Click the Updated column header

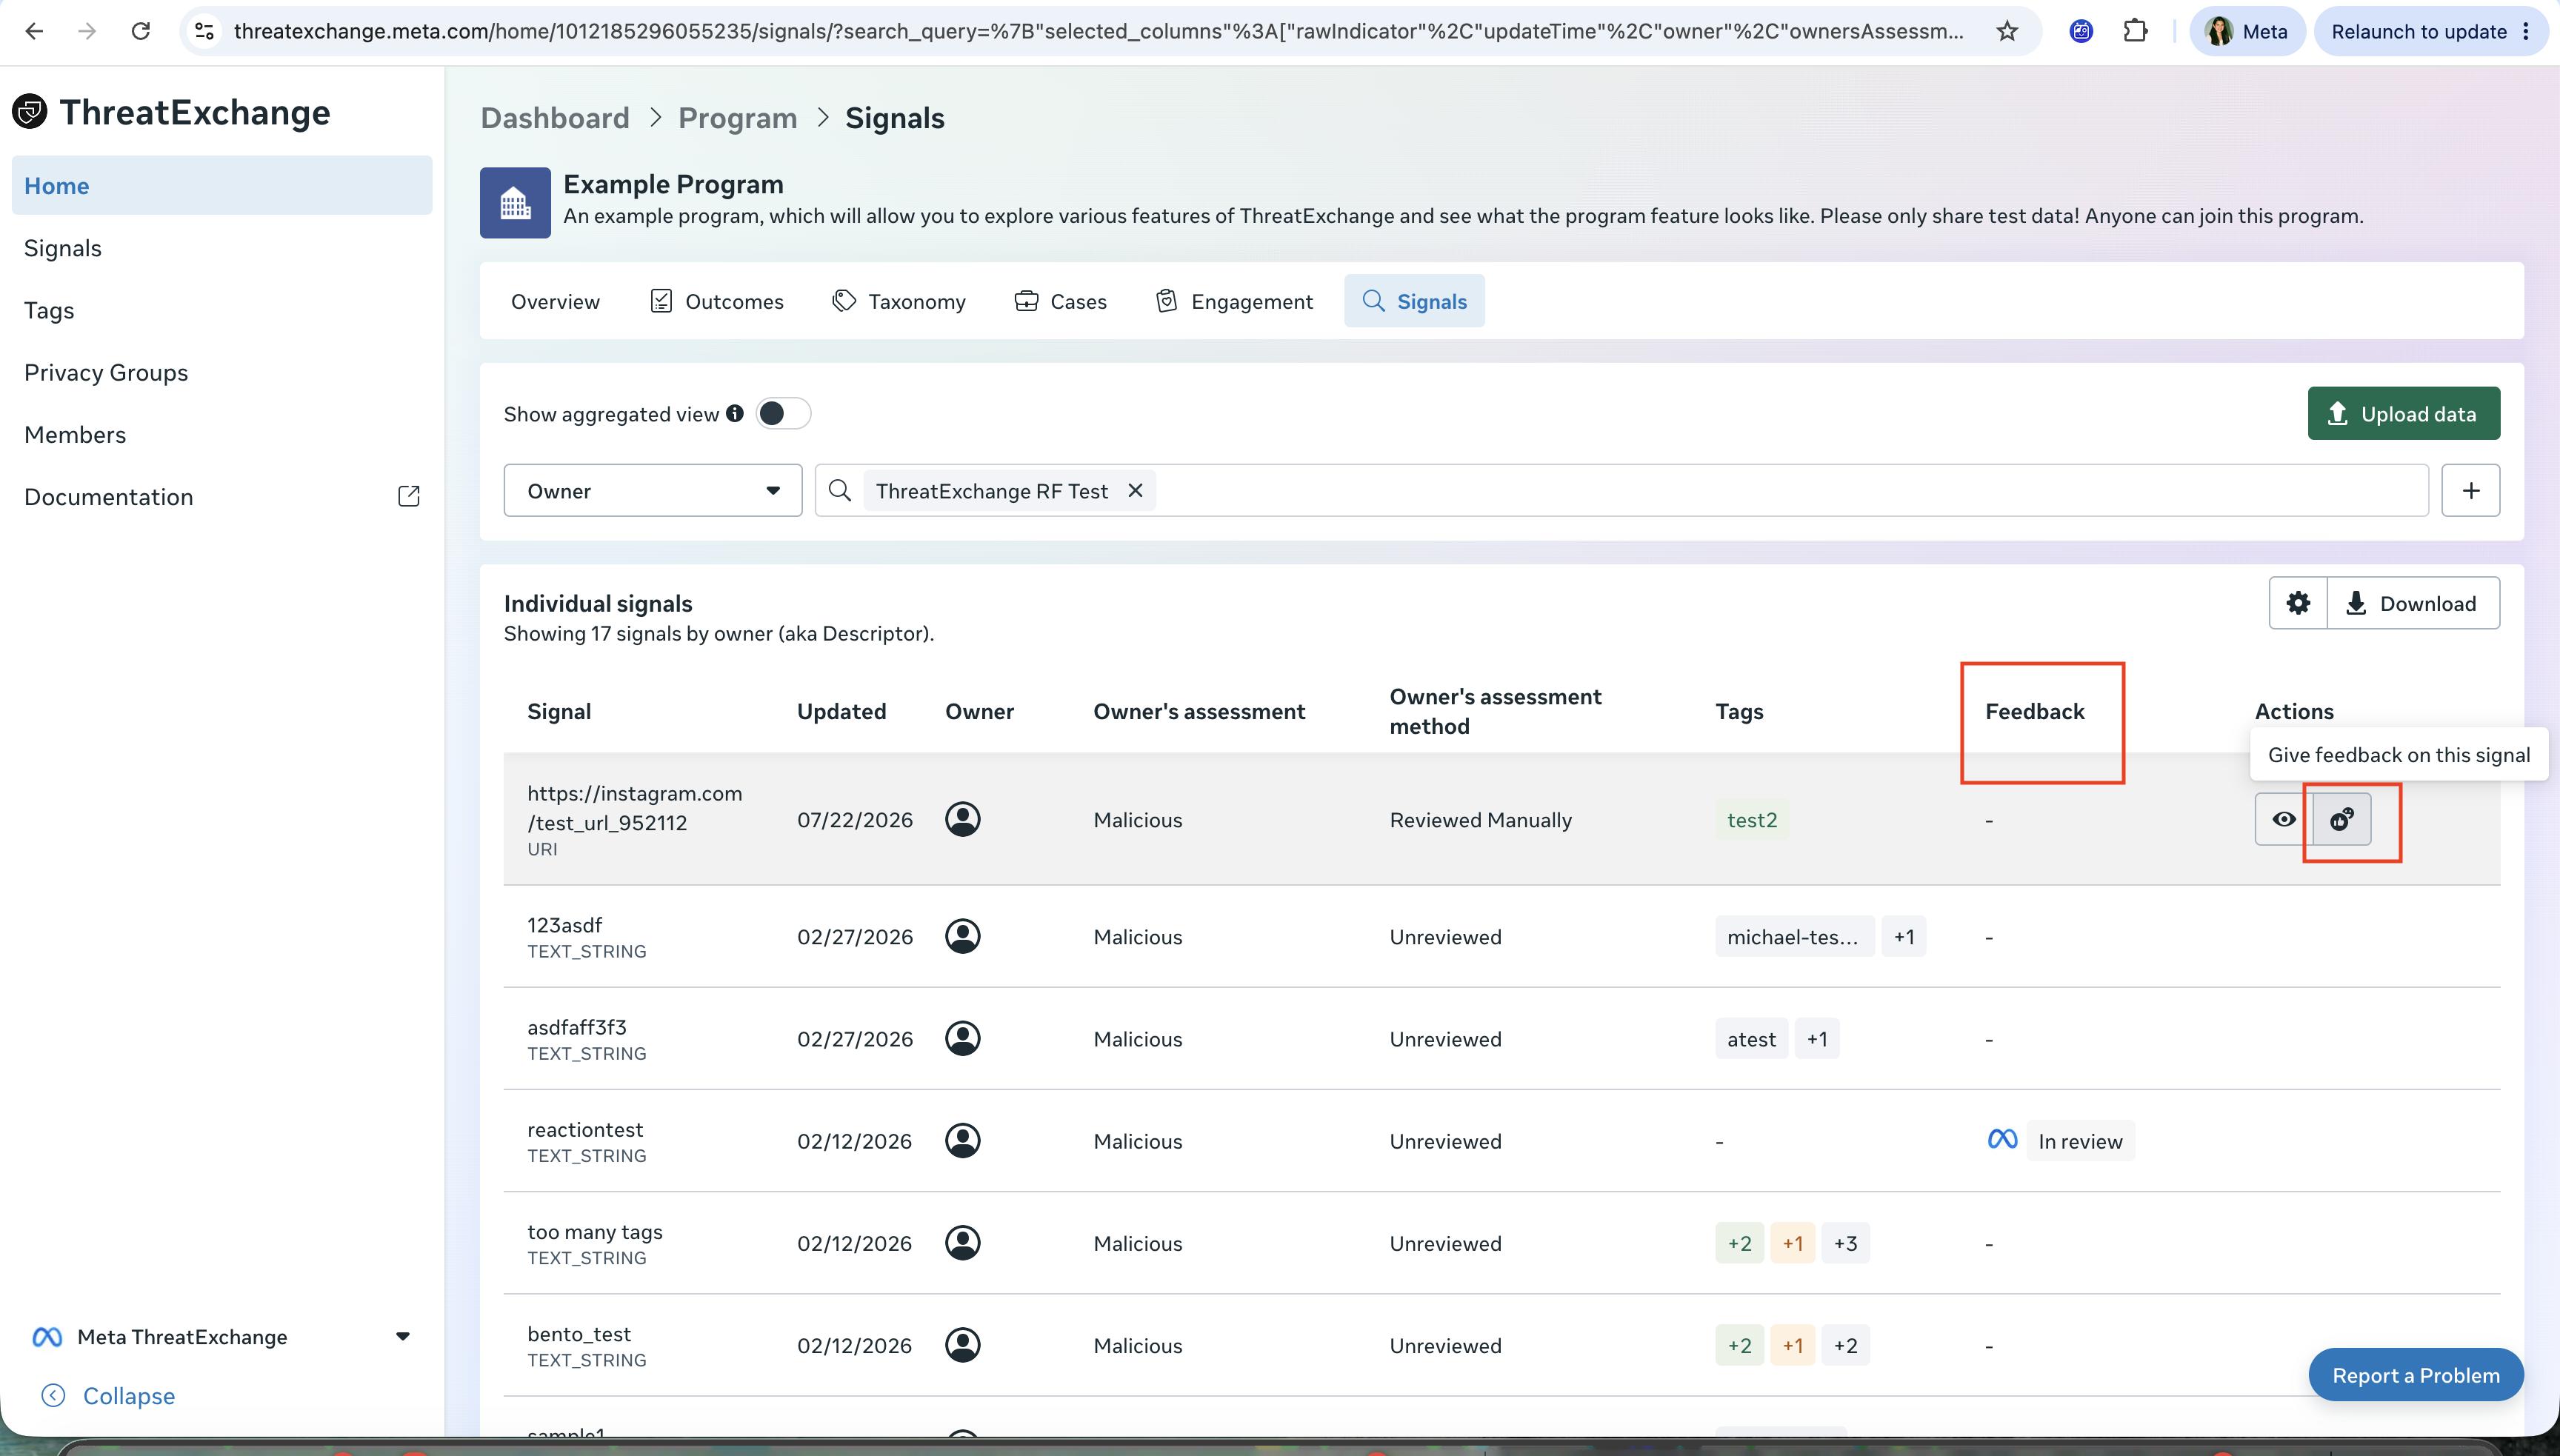pos(841,711)
